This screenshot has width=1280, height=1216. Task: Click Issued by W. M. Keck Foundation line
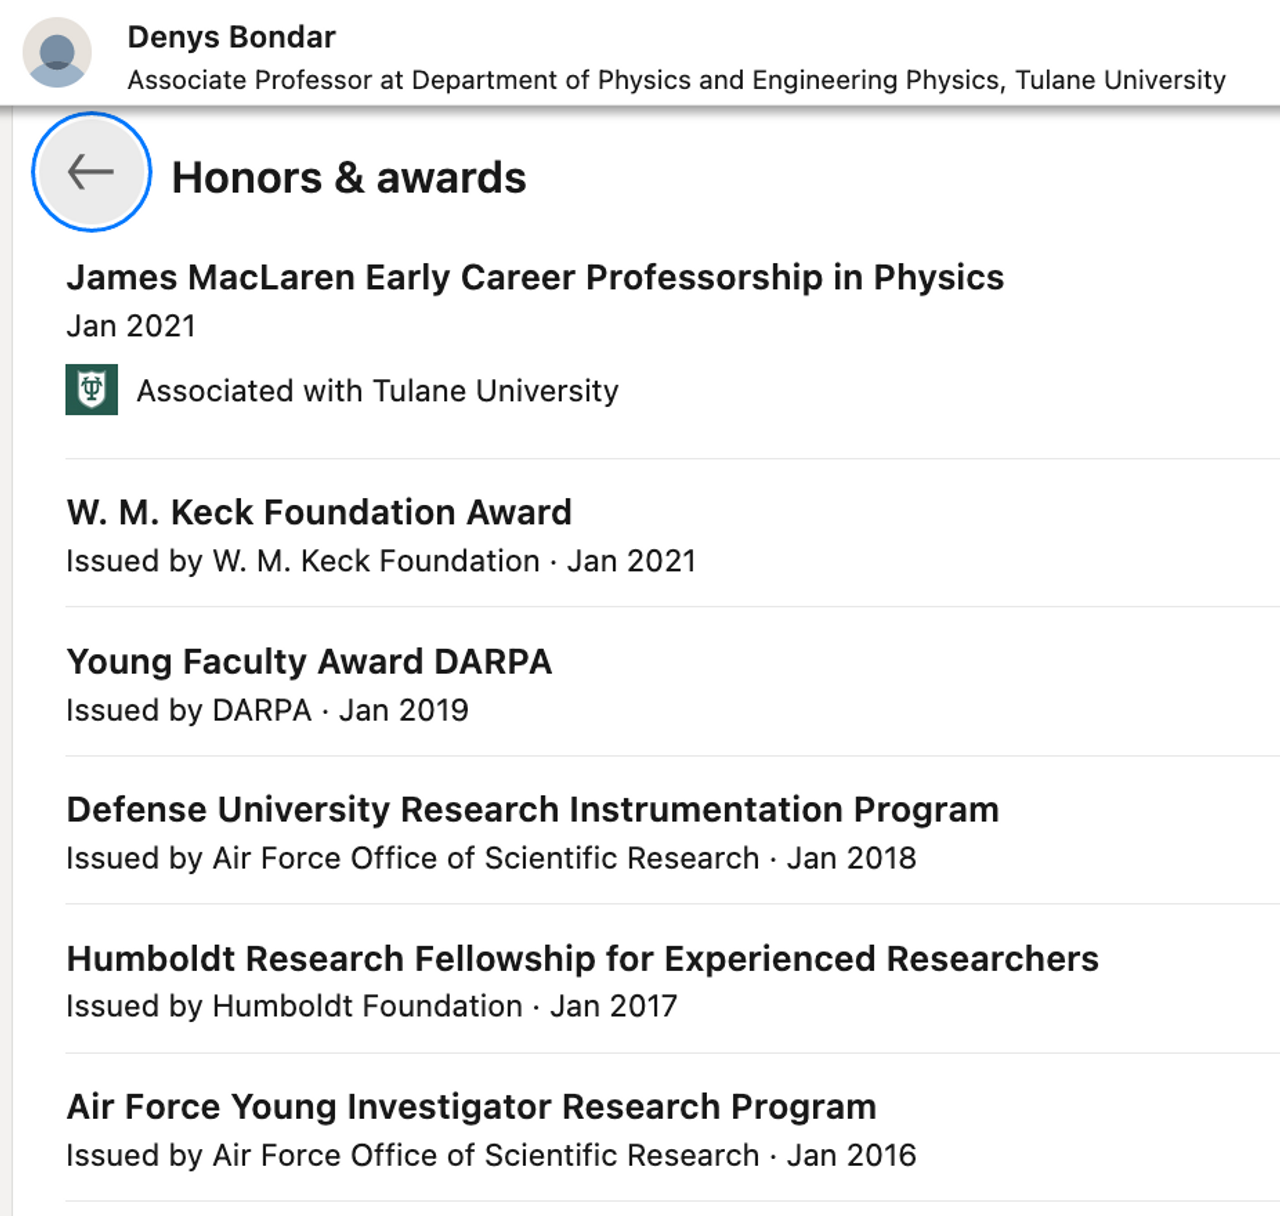(380, 561)
